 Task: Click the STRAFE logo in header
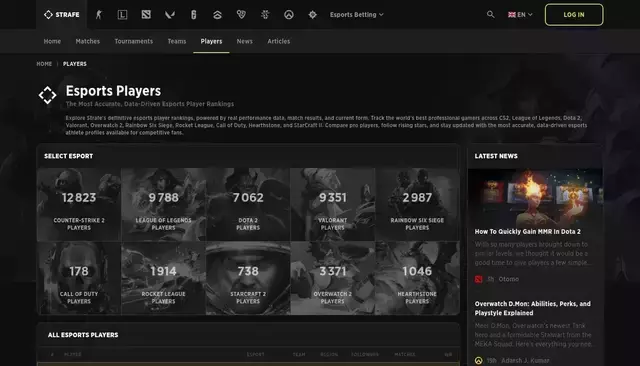click(62, 15)
